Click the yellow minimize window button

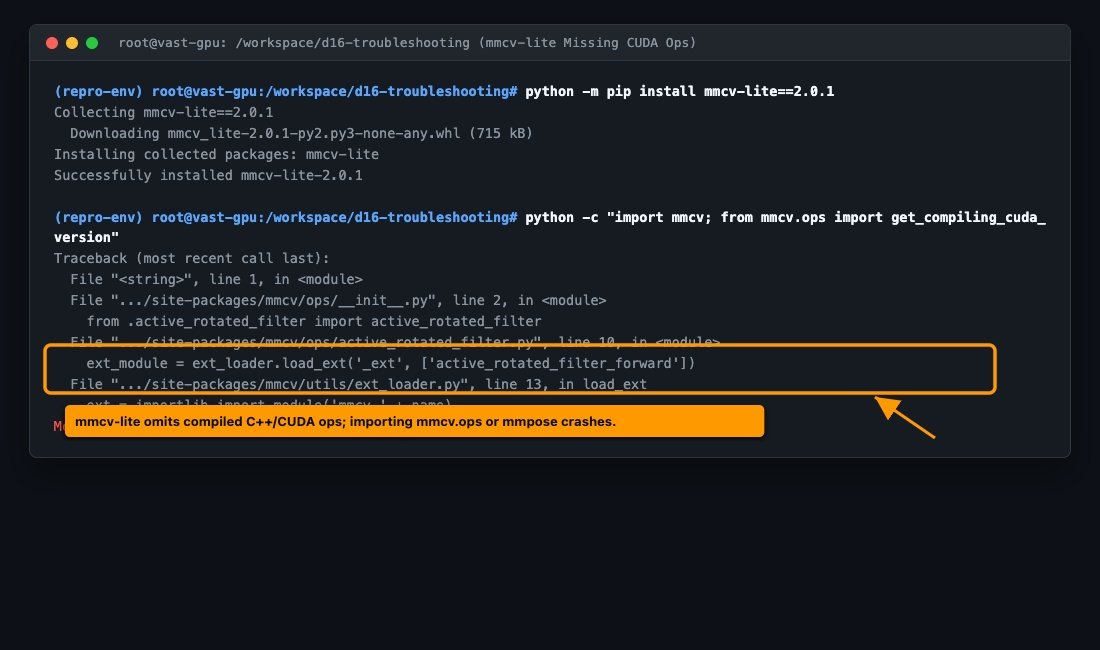coord(72,43)
